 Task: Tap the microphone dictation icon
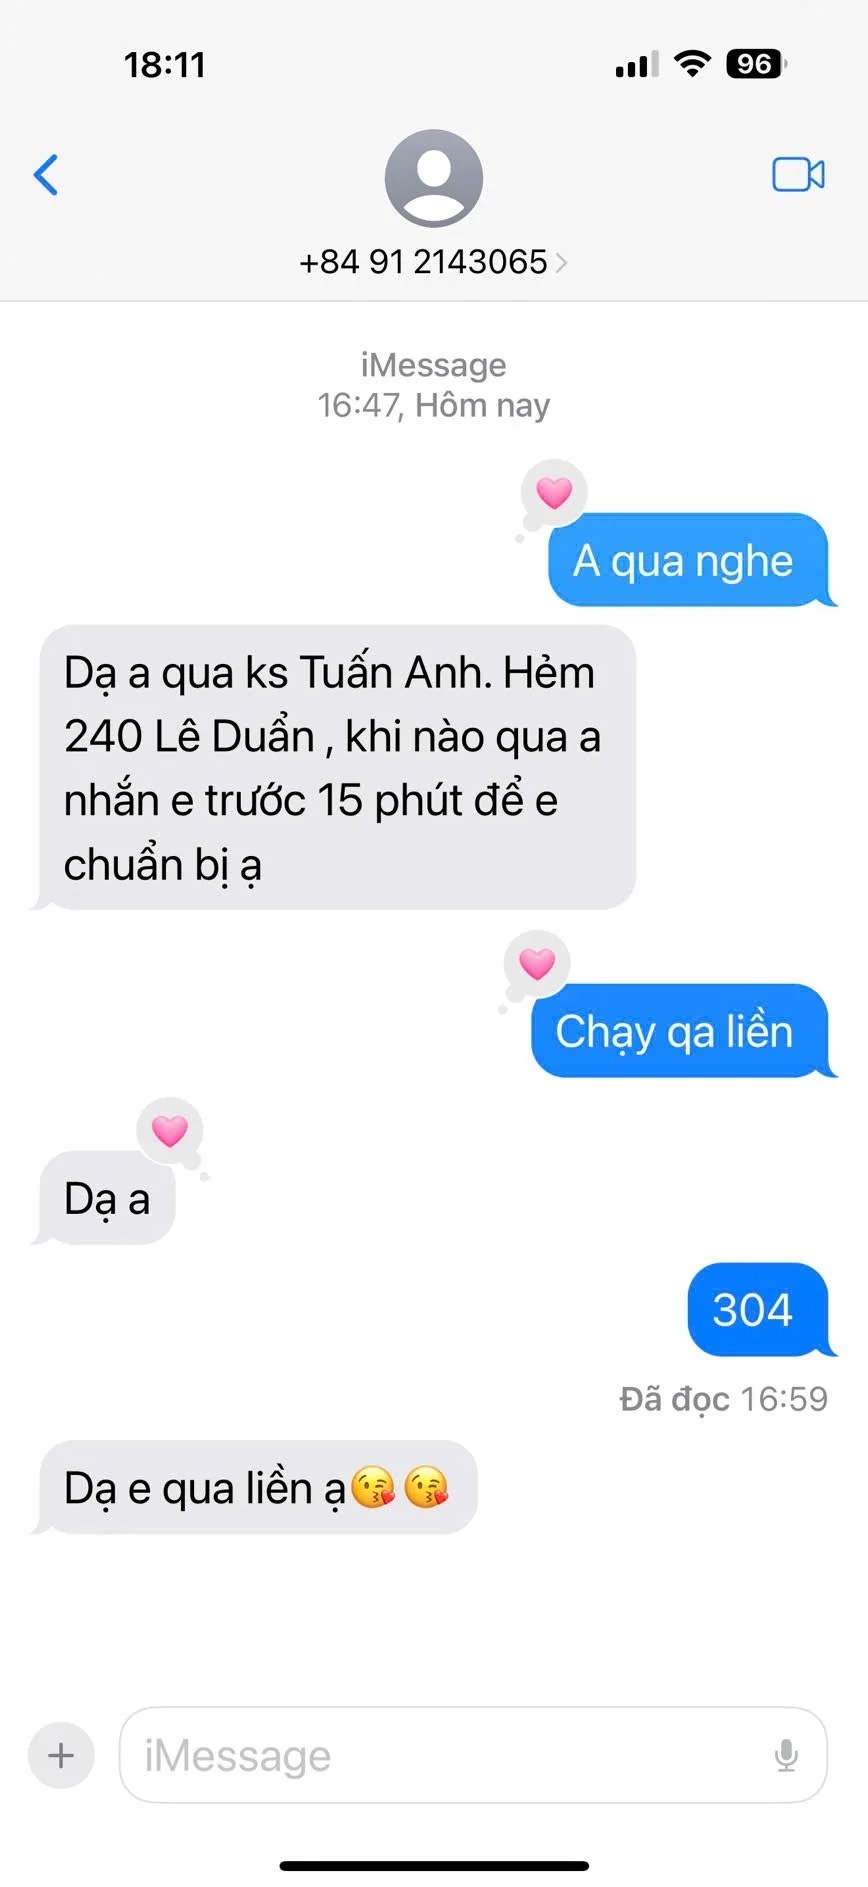pyautogui.click(x=787, y=1755)
